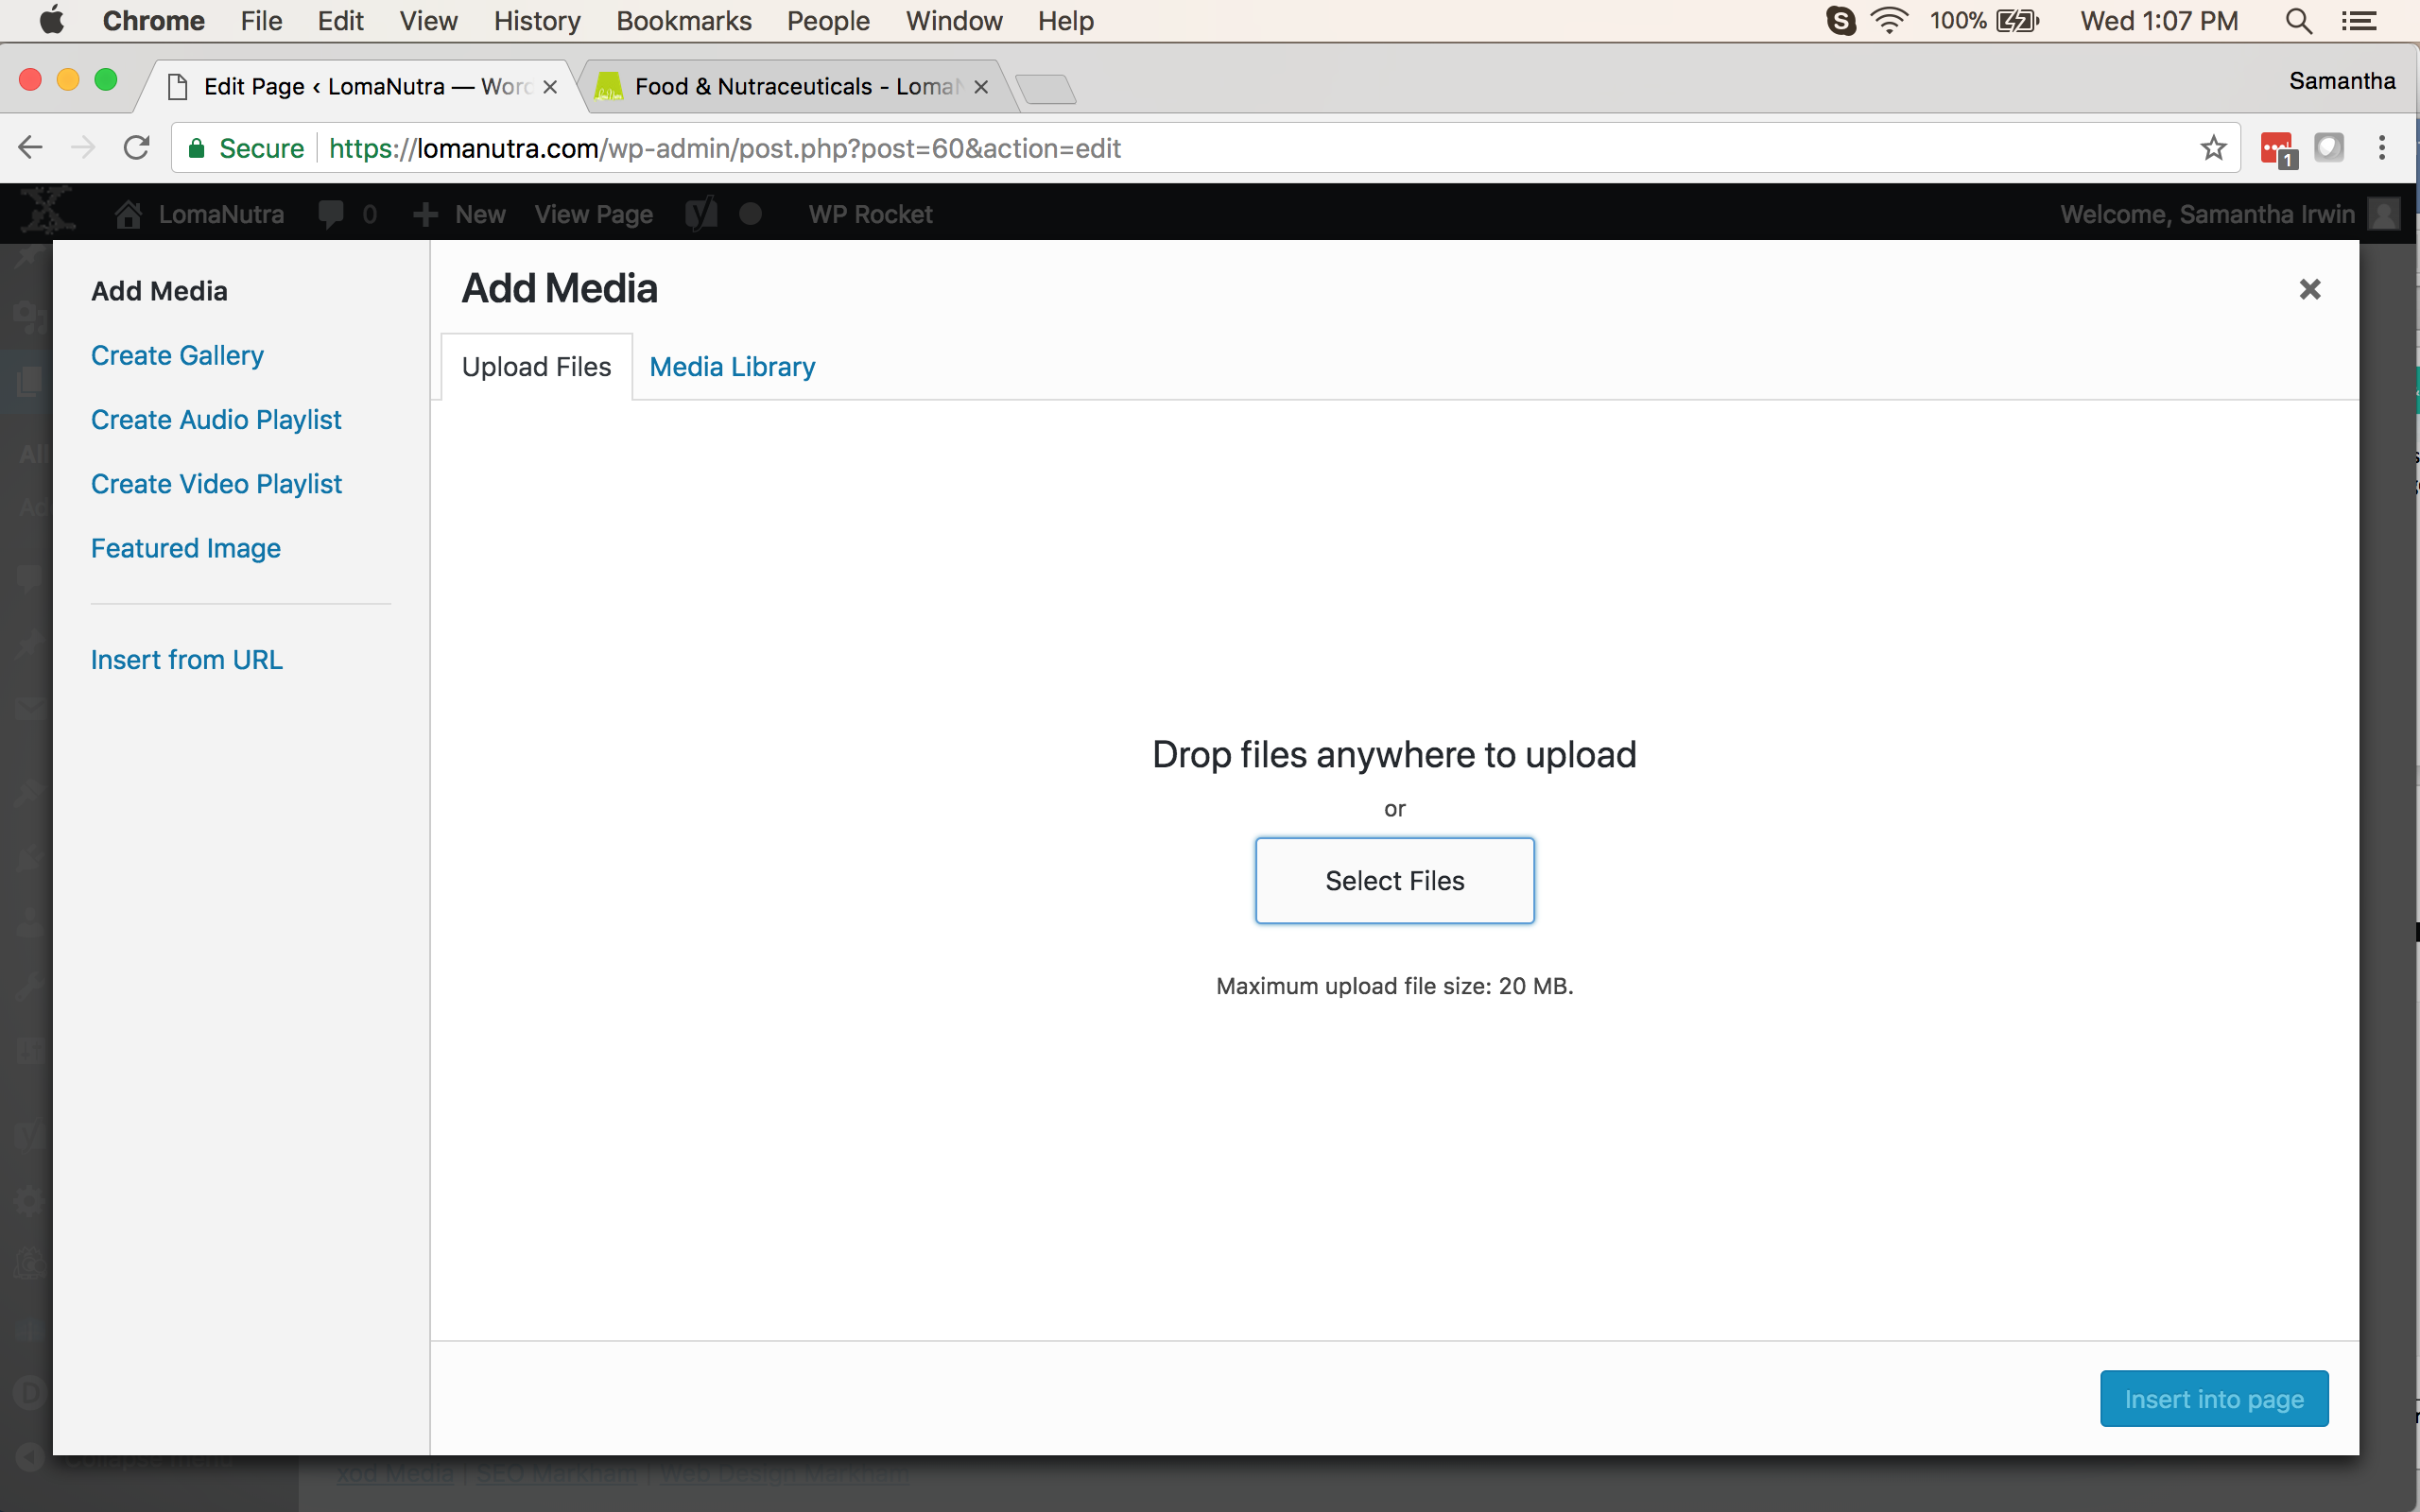This screenshot has height=1512, width=2420.
Task: Close the Add Media dialog
Action: (2309, 290)
